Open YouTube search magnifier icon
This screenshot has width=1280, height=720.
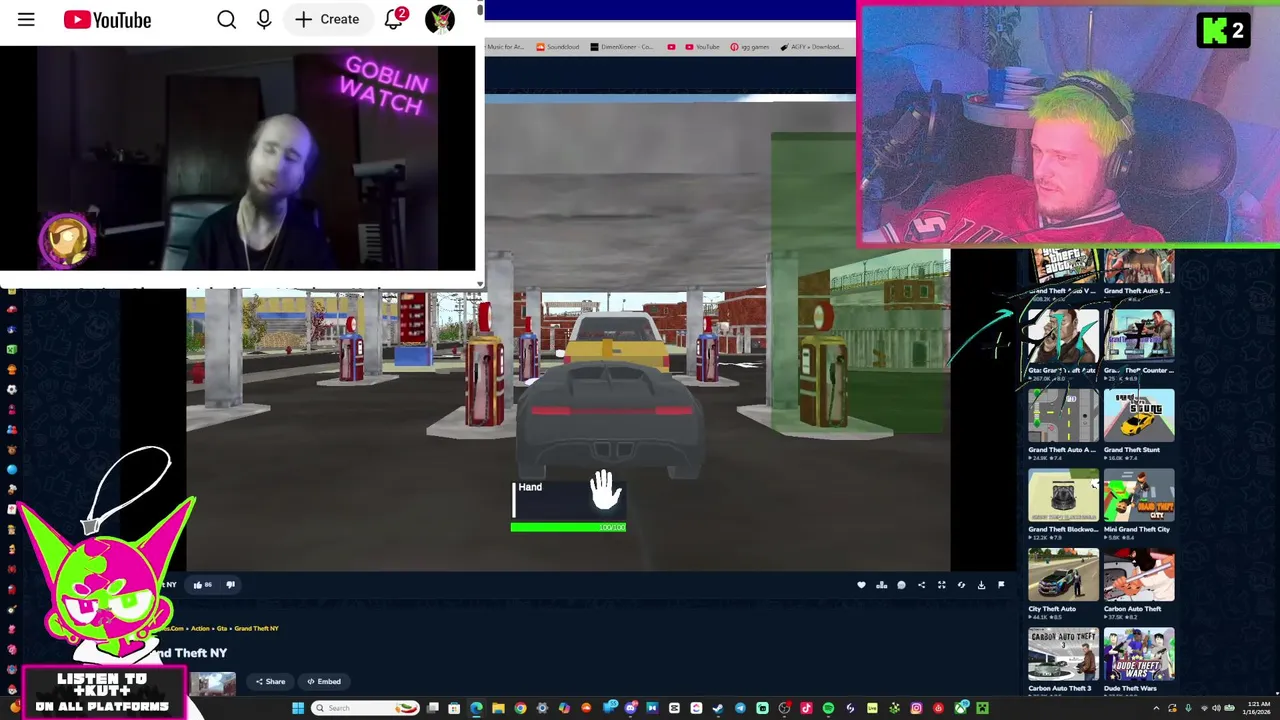(x=227, y=20)
